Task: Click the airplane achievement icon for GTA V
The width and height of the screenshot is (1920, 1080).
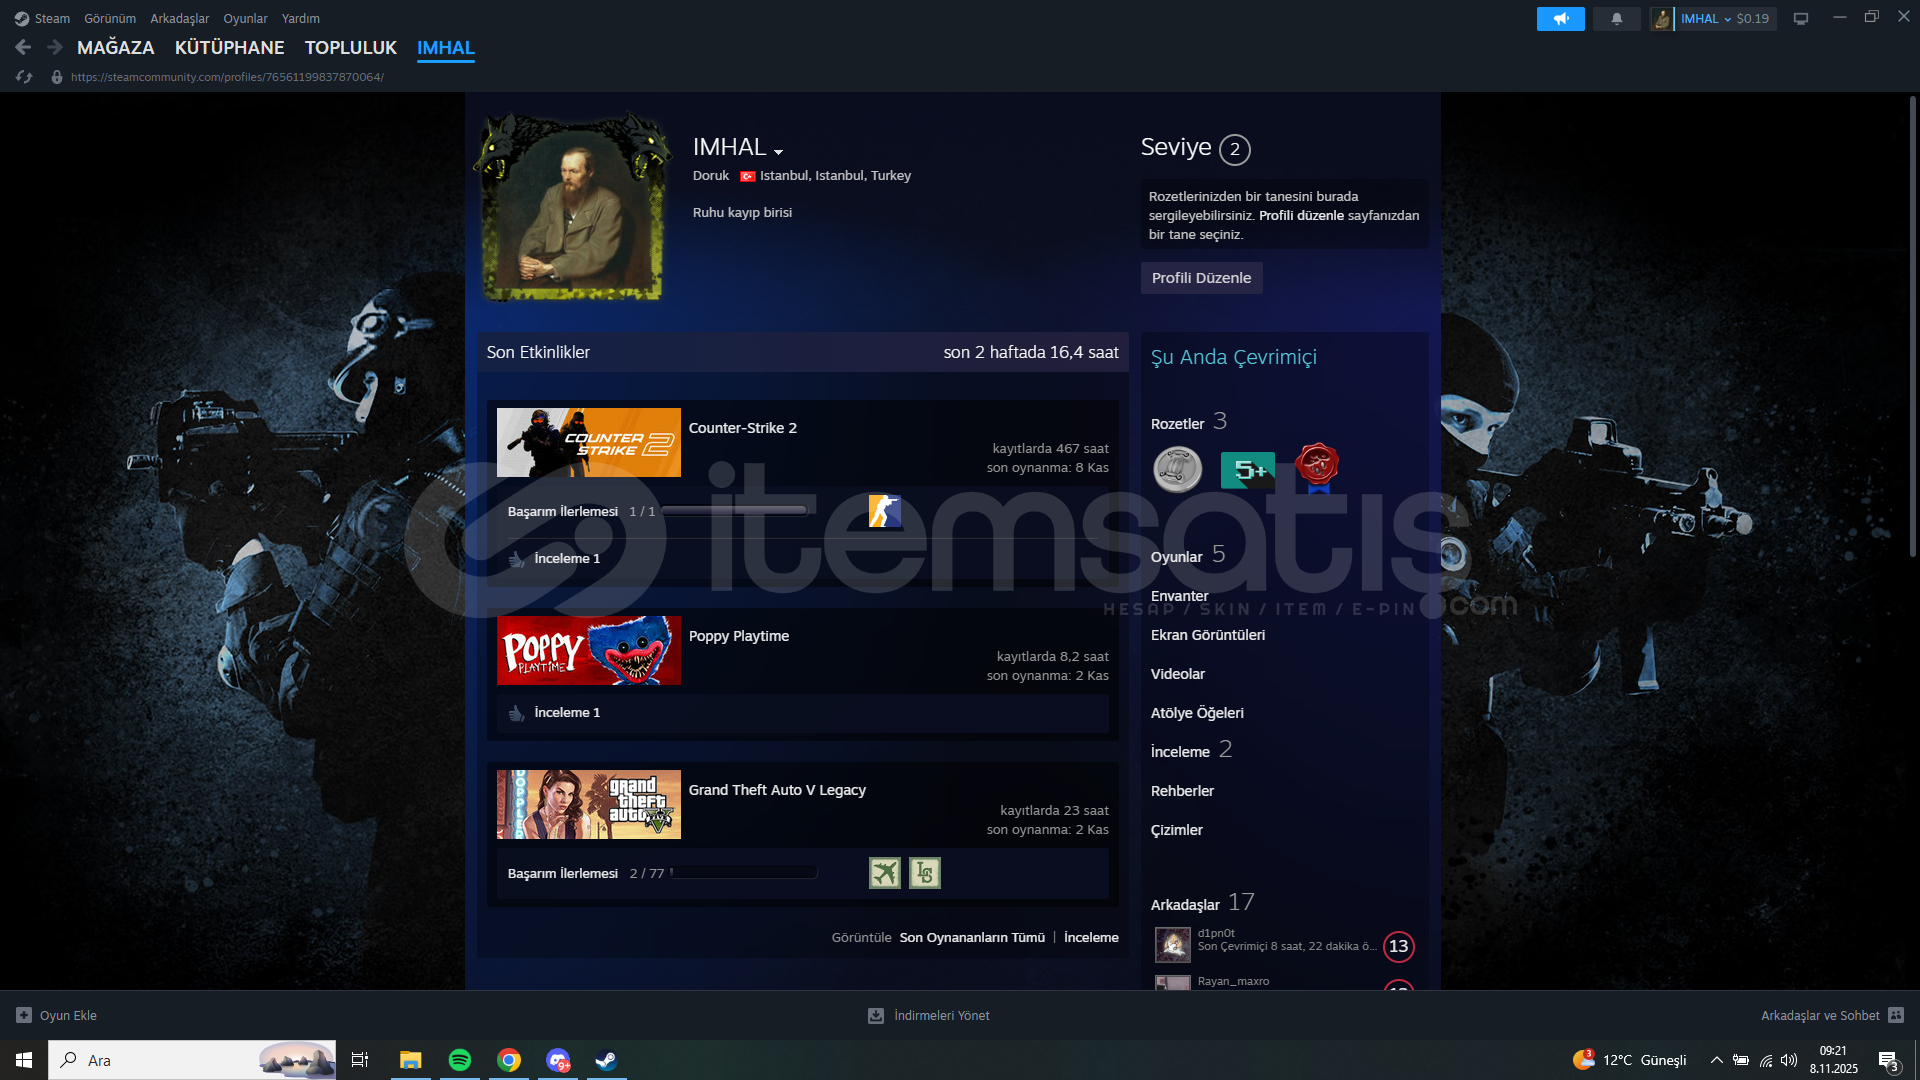Action: (x=884, y=873)
